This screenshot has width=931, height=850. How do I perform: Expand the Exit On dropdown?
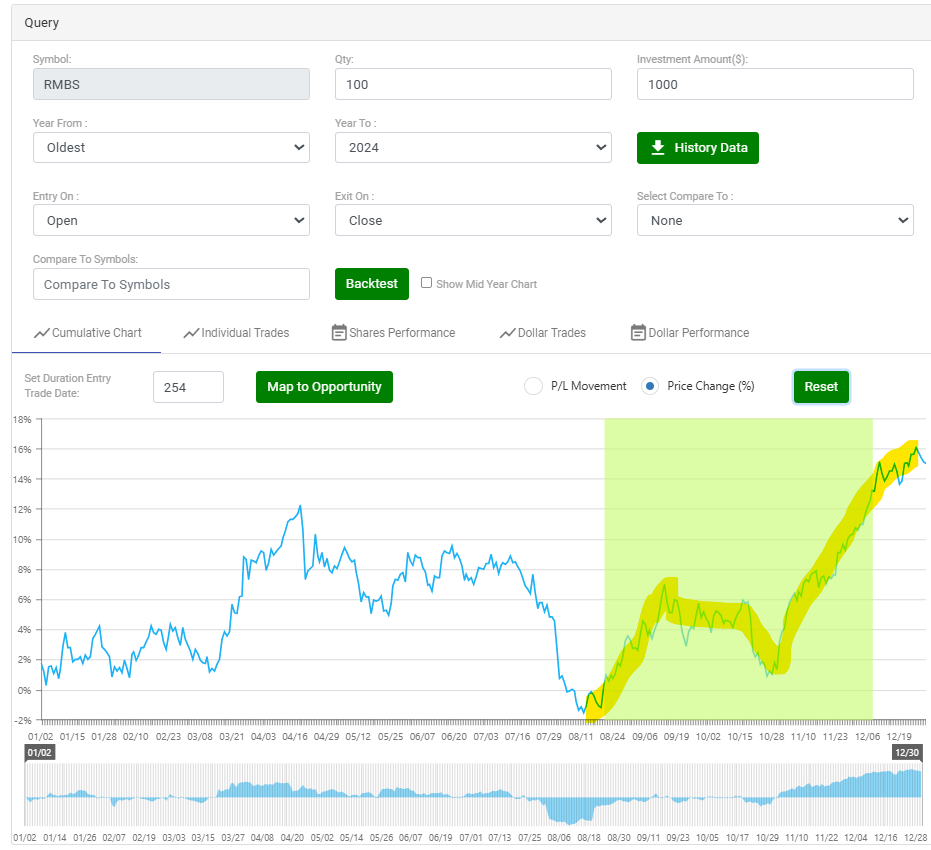[473, 220]
